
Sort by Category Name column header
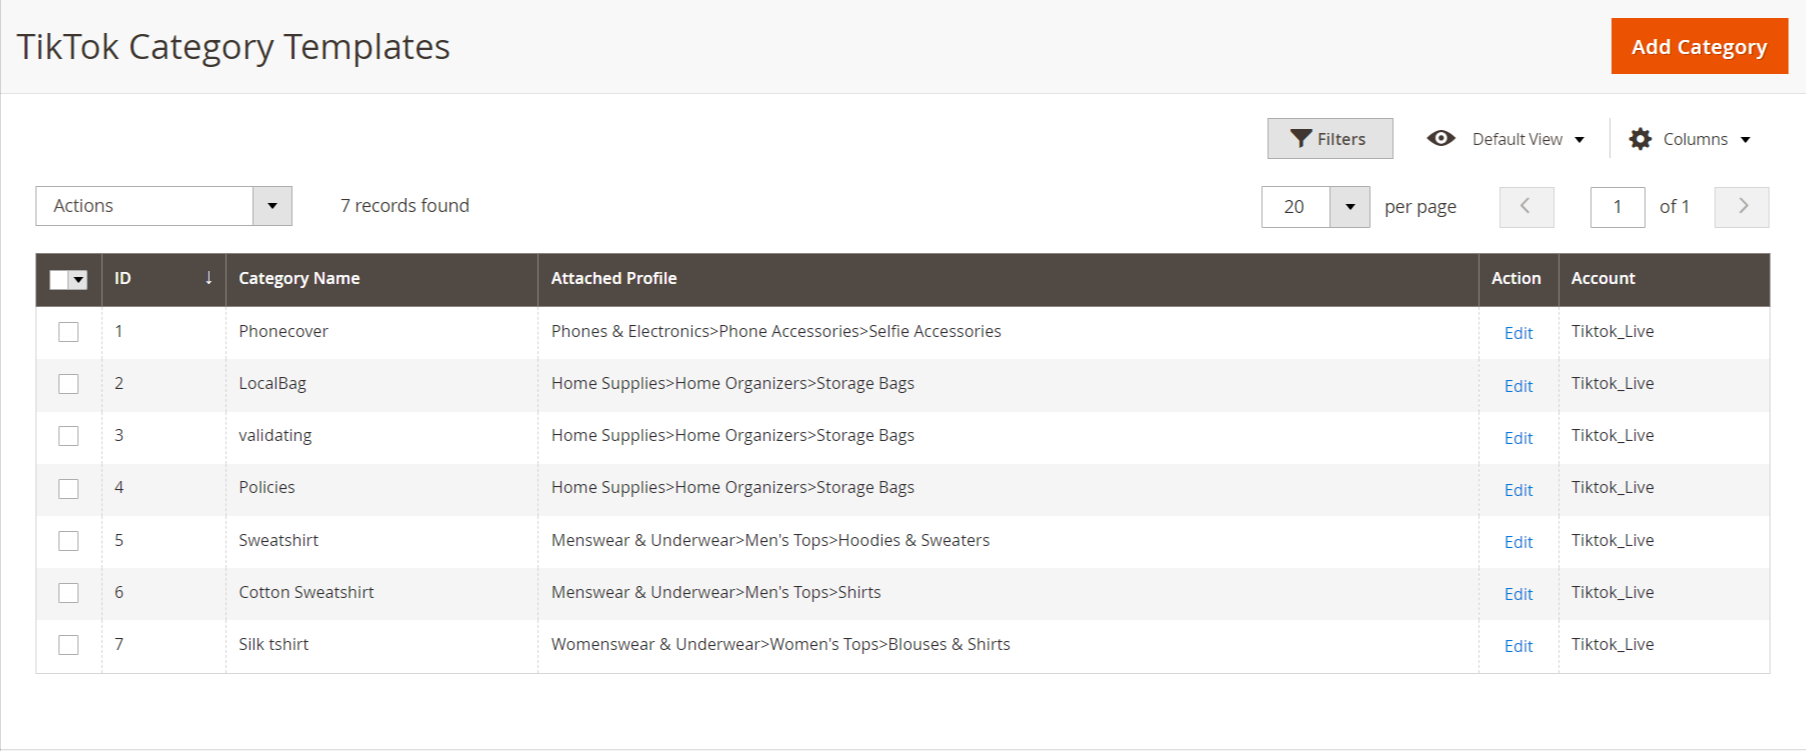(x=299, y=279)
